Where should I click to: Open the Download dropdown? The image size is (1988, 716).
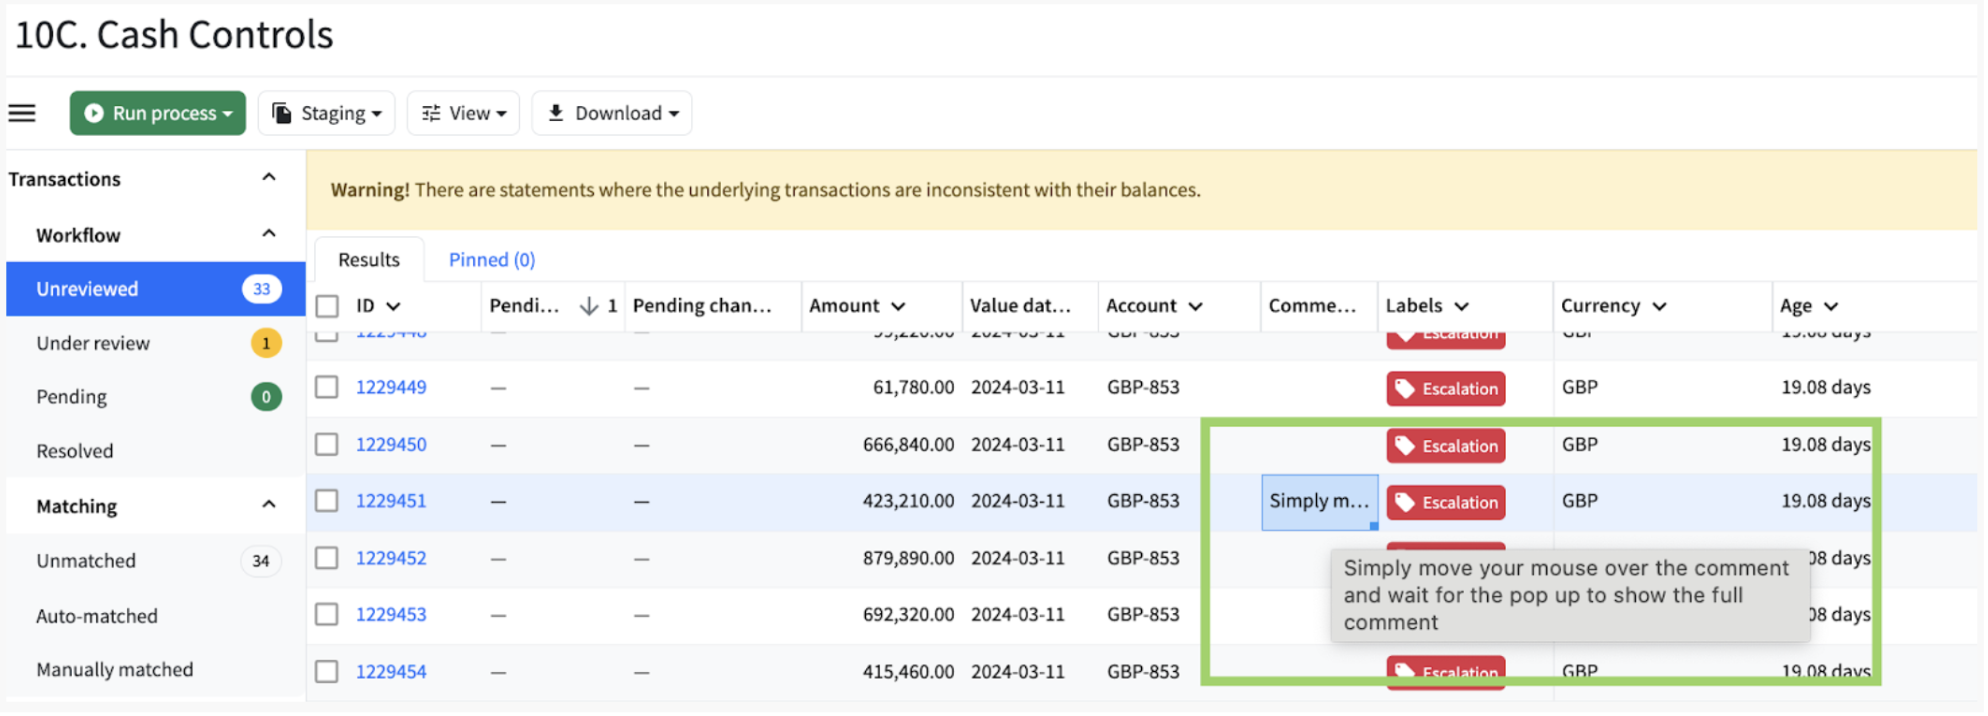tap(612, 113)
